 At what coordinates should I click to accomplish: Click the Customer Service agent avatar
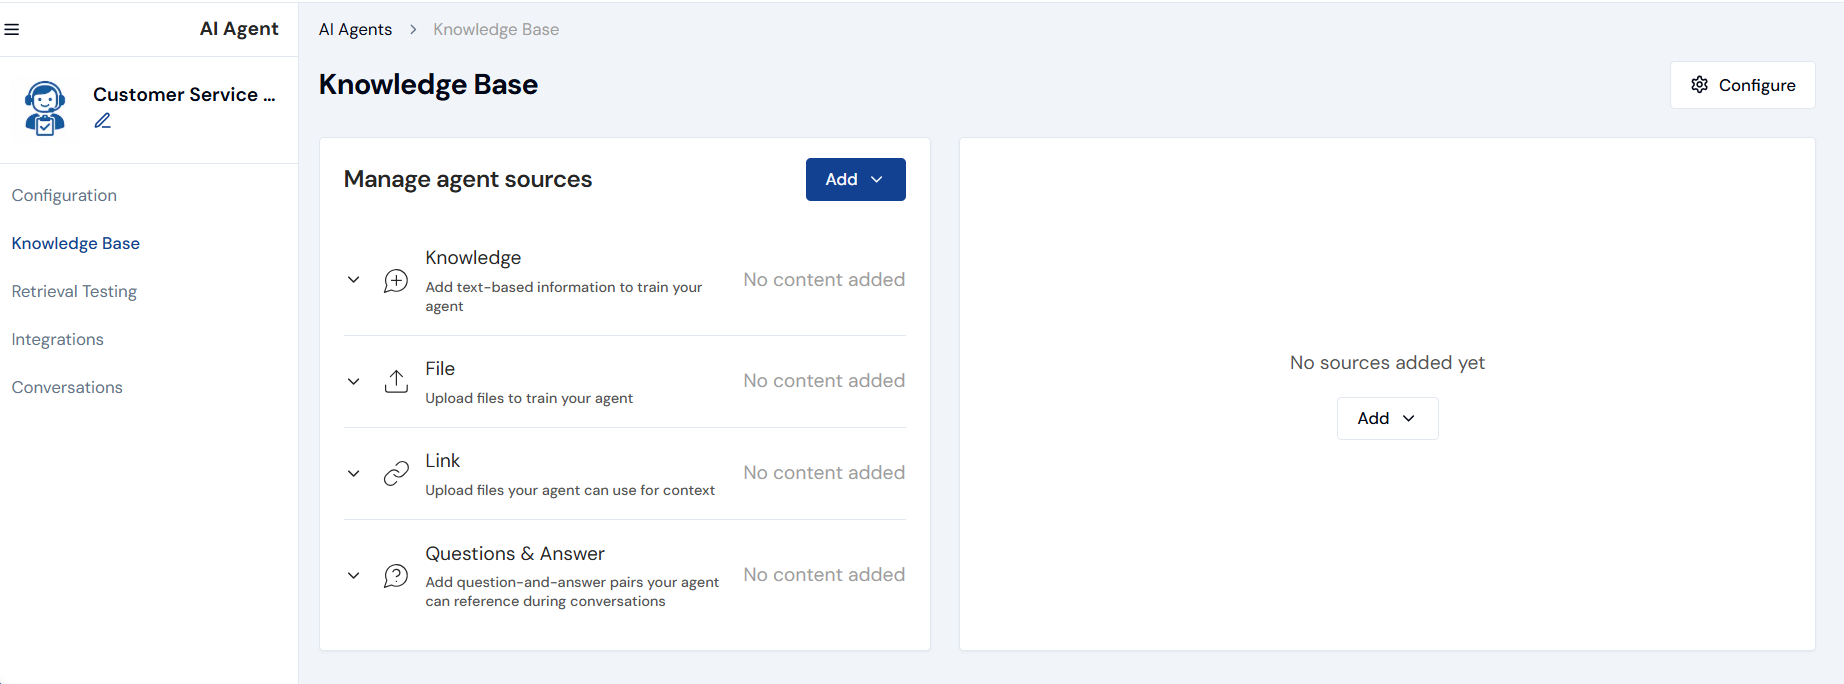pos(45,108)
